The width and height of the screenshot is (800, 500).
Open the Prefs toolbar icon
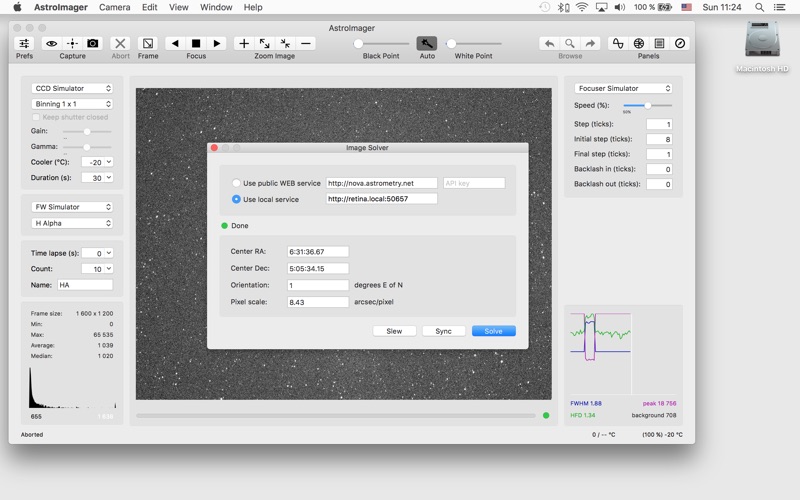coord(24,43)
